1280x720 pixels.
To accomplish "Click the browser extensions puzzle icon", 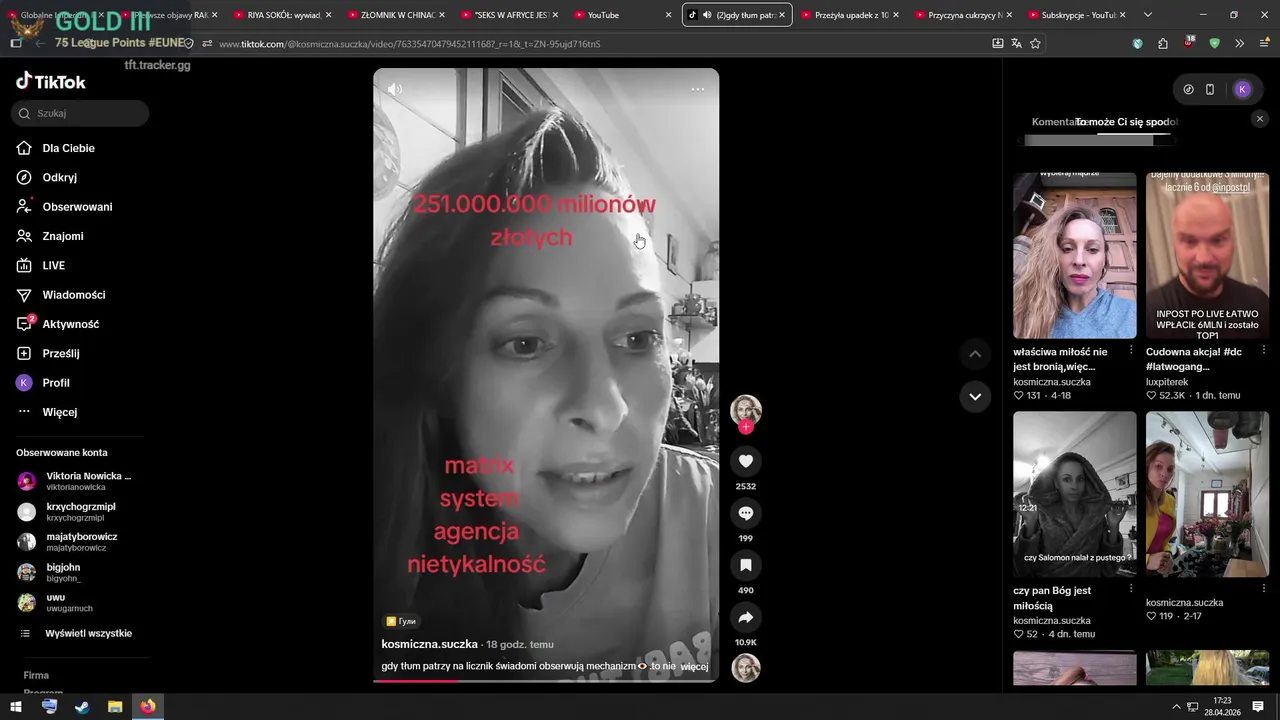I will (x=1163, y=44).
